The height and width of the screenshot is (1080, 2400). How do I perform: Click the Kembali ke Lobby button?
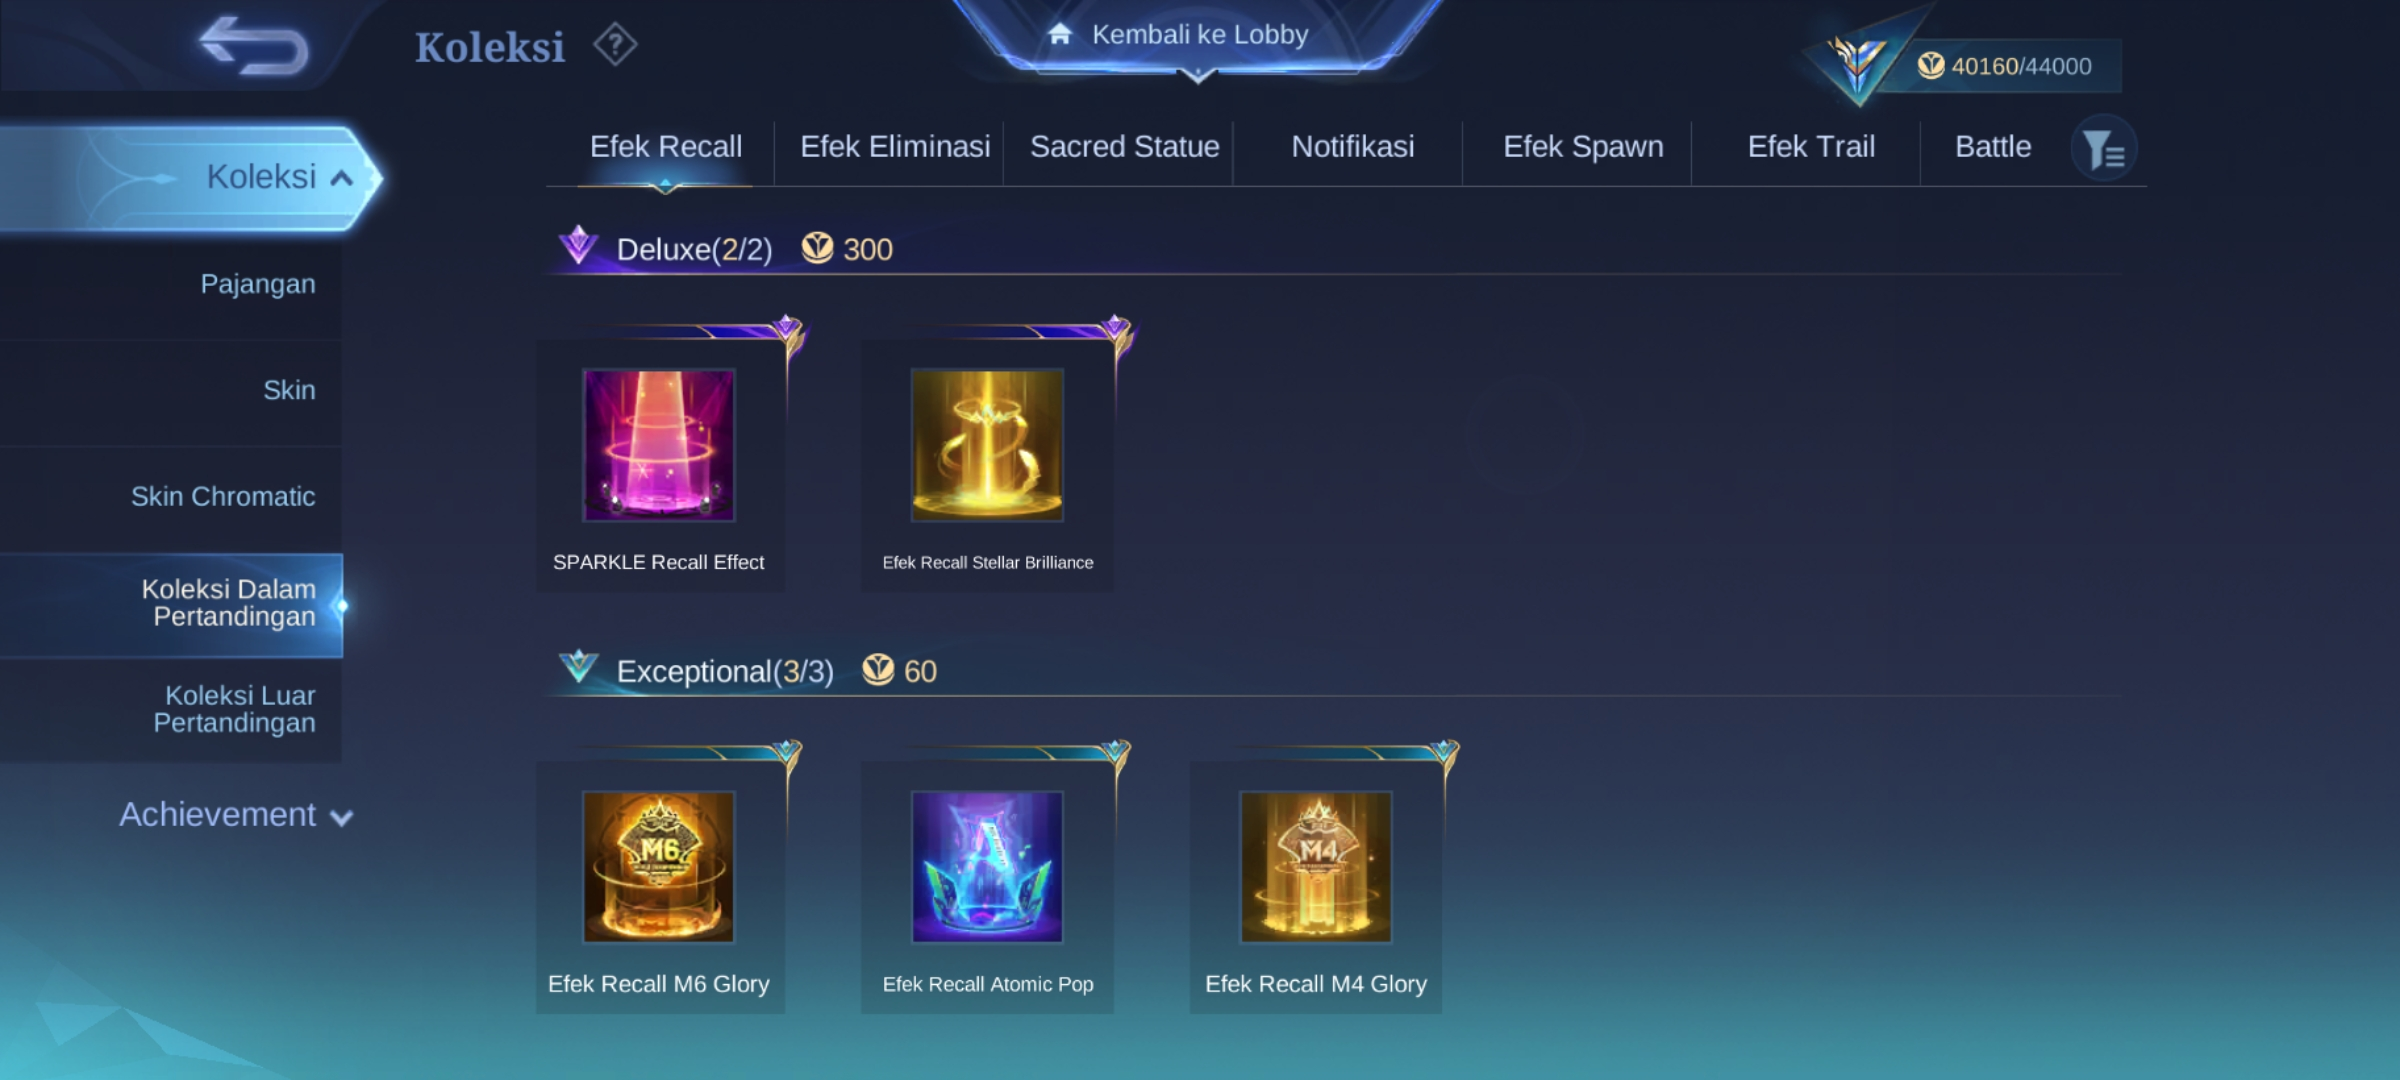(1198, 35)
